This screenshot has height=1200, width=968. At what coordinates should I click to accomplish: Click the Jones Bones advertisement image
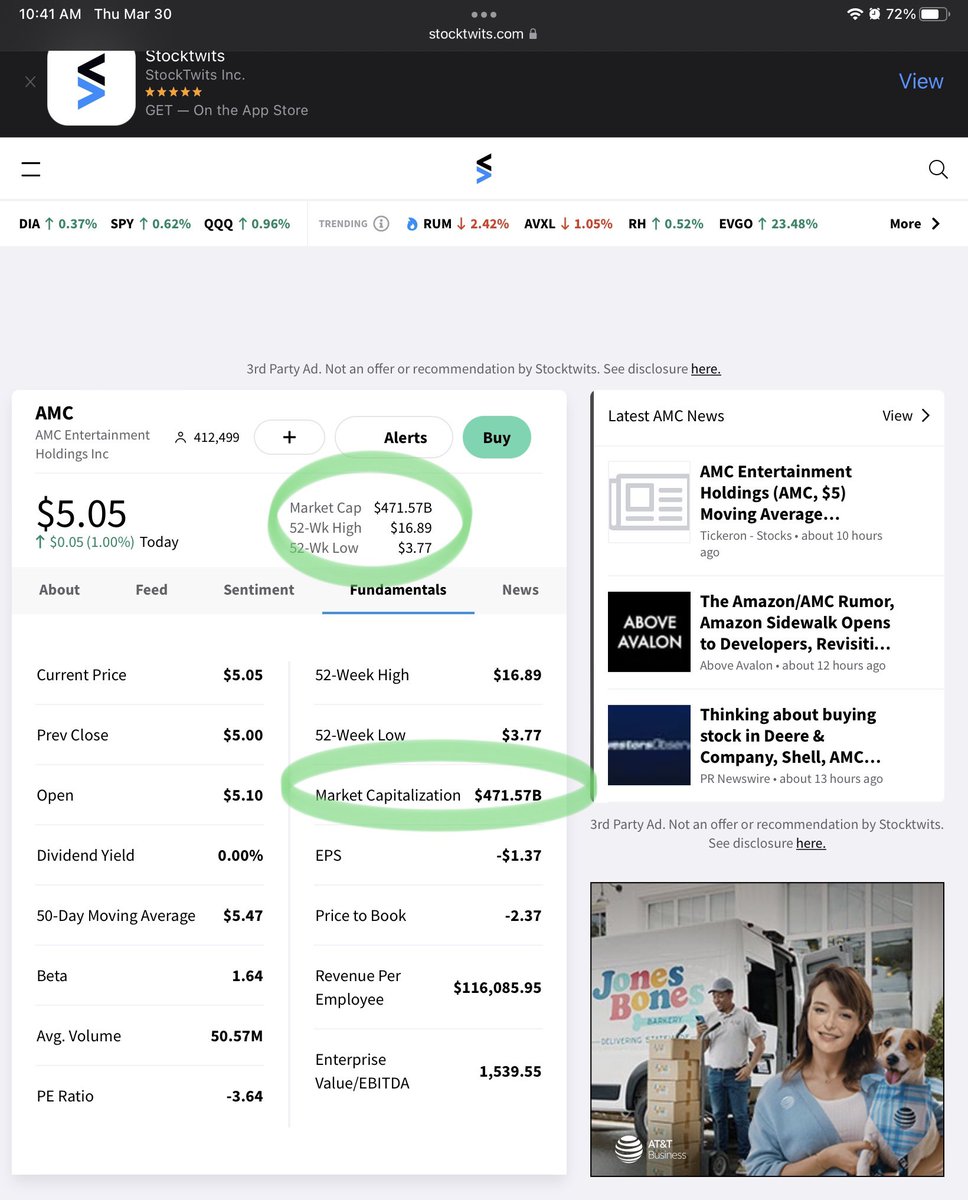767,1029
